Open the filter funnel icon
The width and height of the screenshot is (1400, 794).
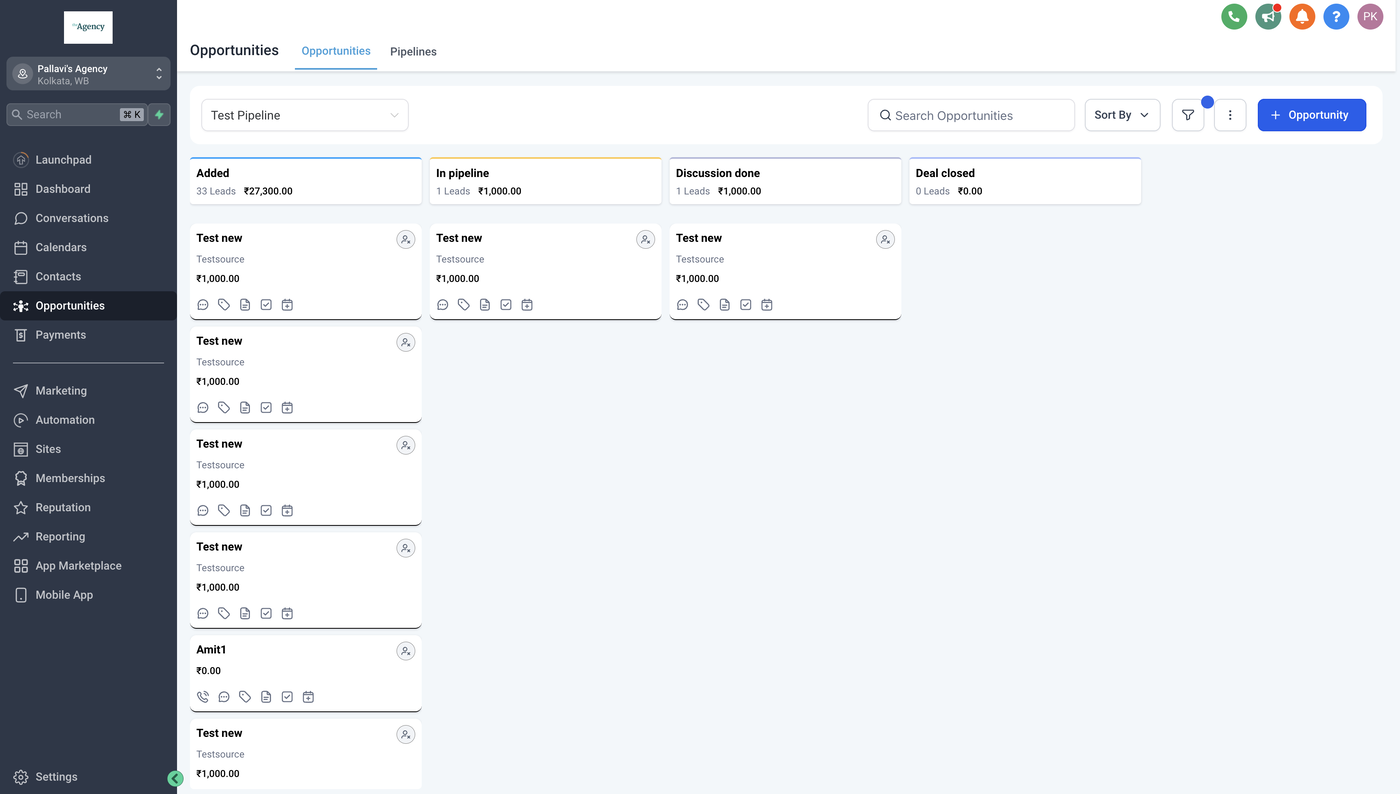click(x=1188, y=115)
